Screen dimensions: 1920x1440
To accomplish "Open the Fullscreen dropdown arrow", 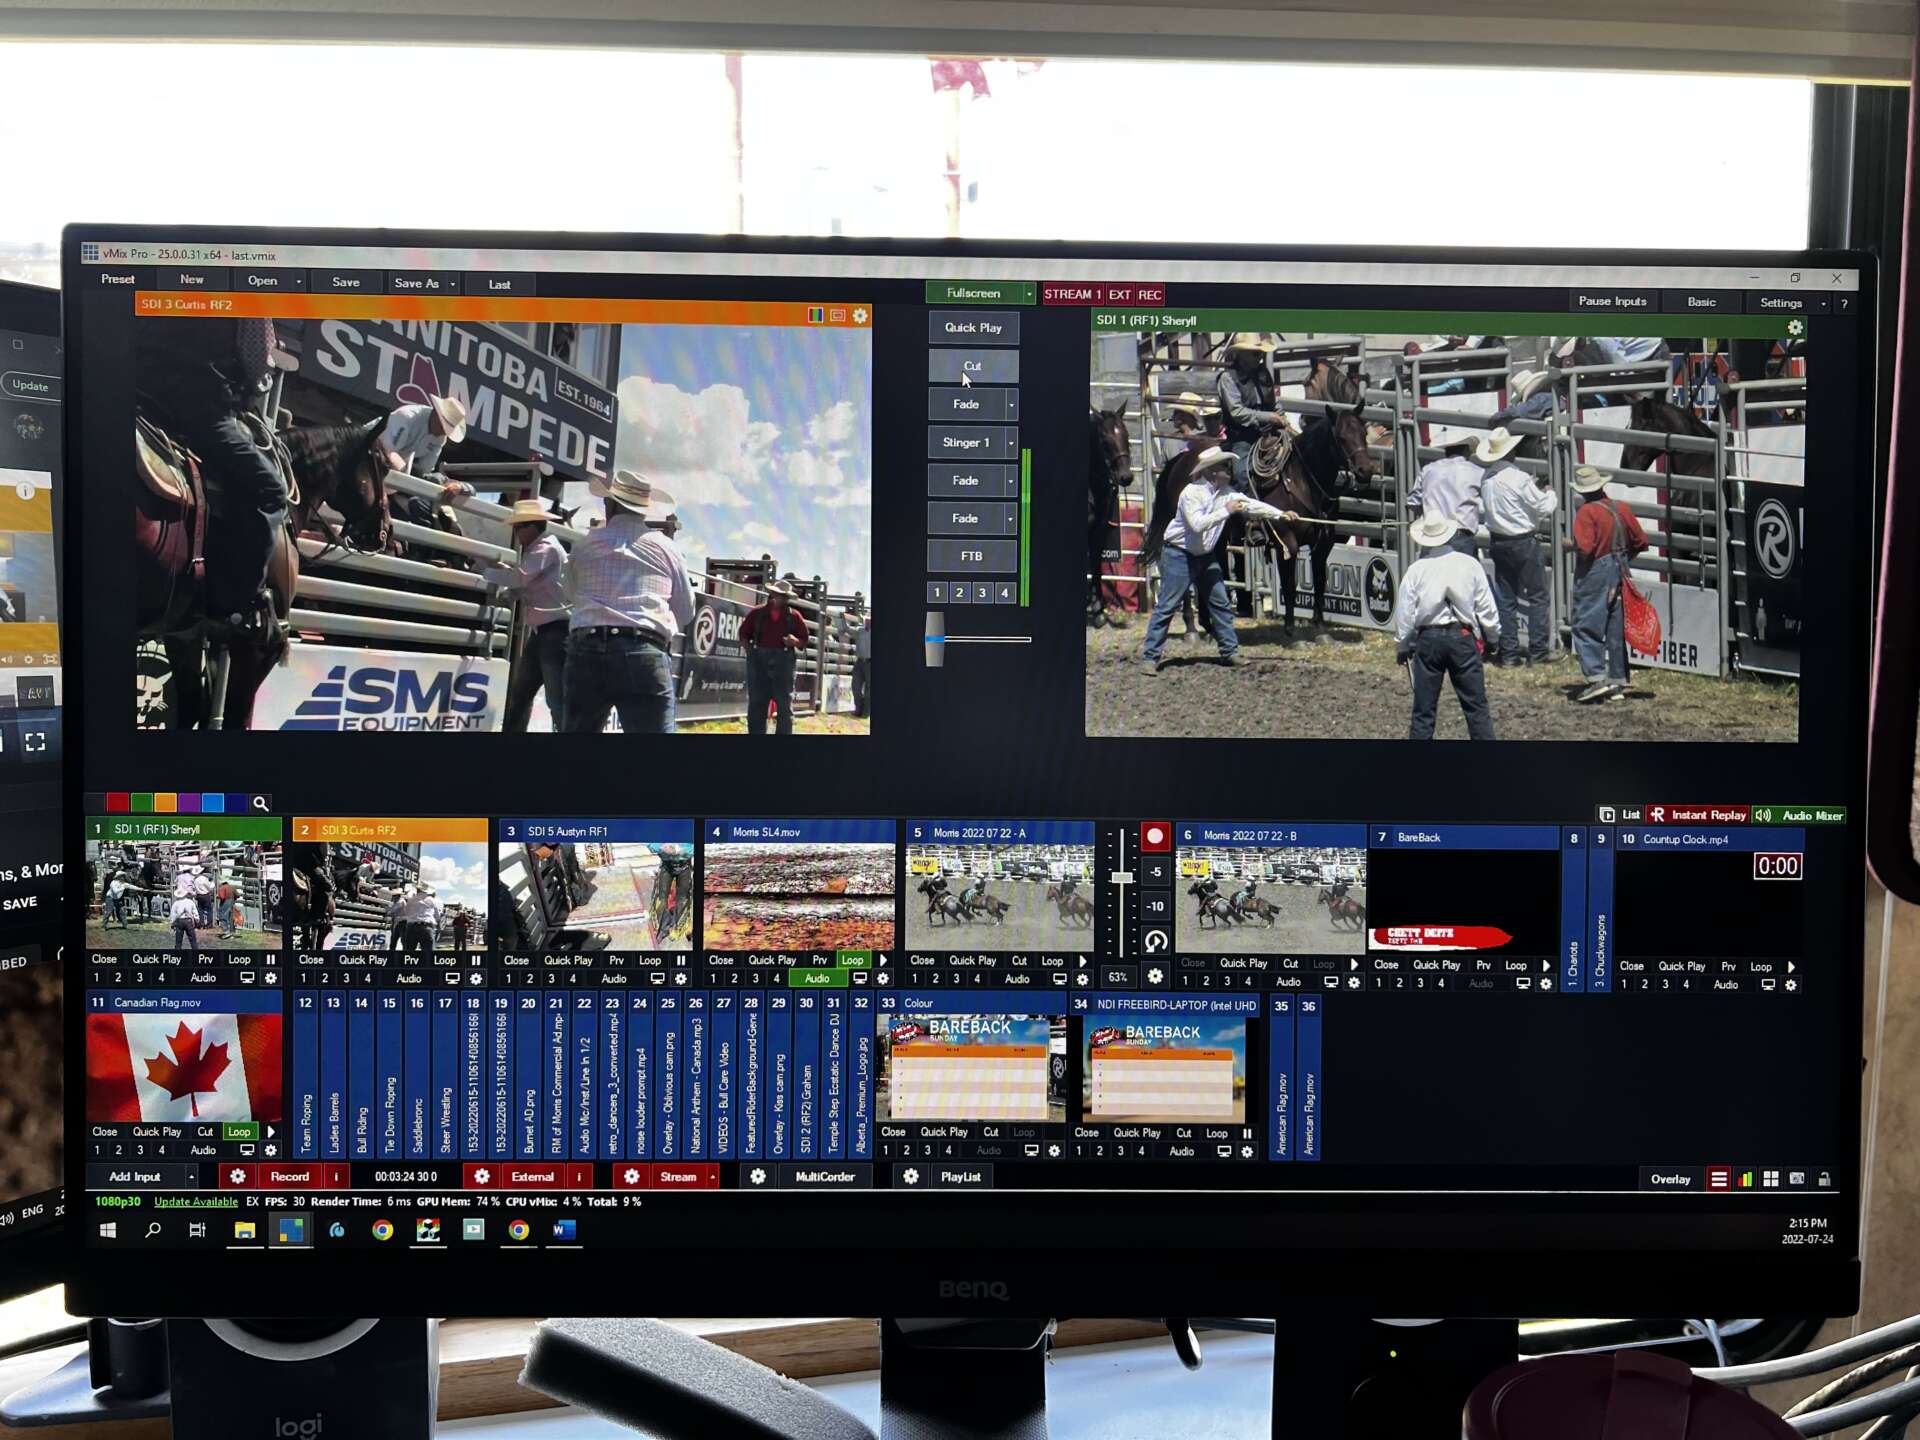I will [x=1028, y=294].
